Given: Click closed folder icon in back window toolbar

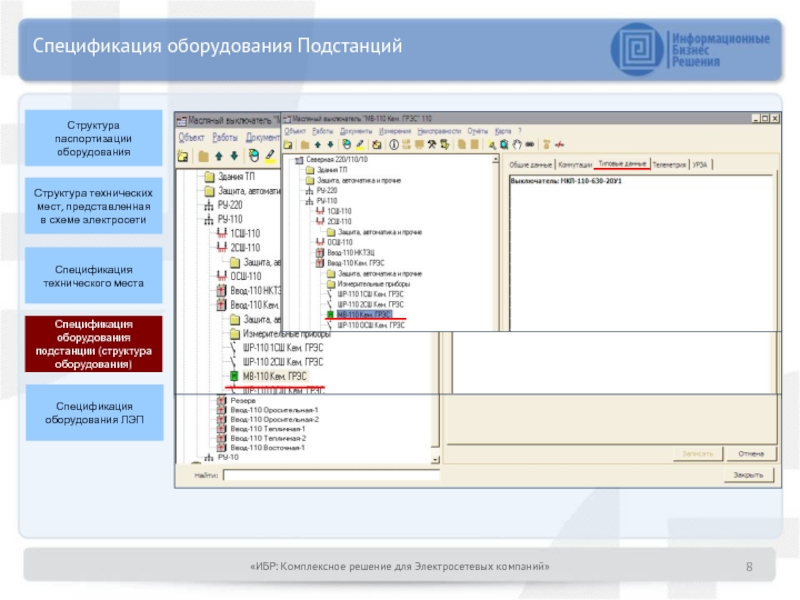Looking at the screenshot, I should coord(203,156).
